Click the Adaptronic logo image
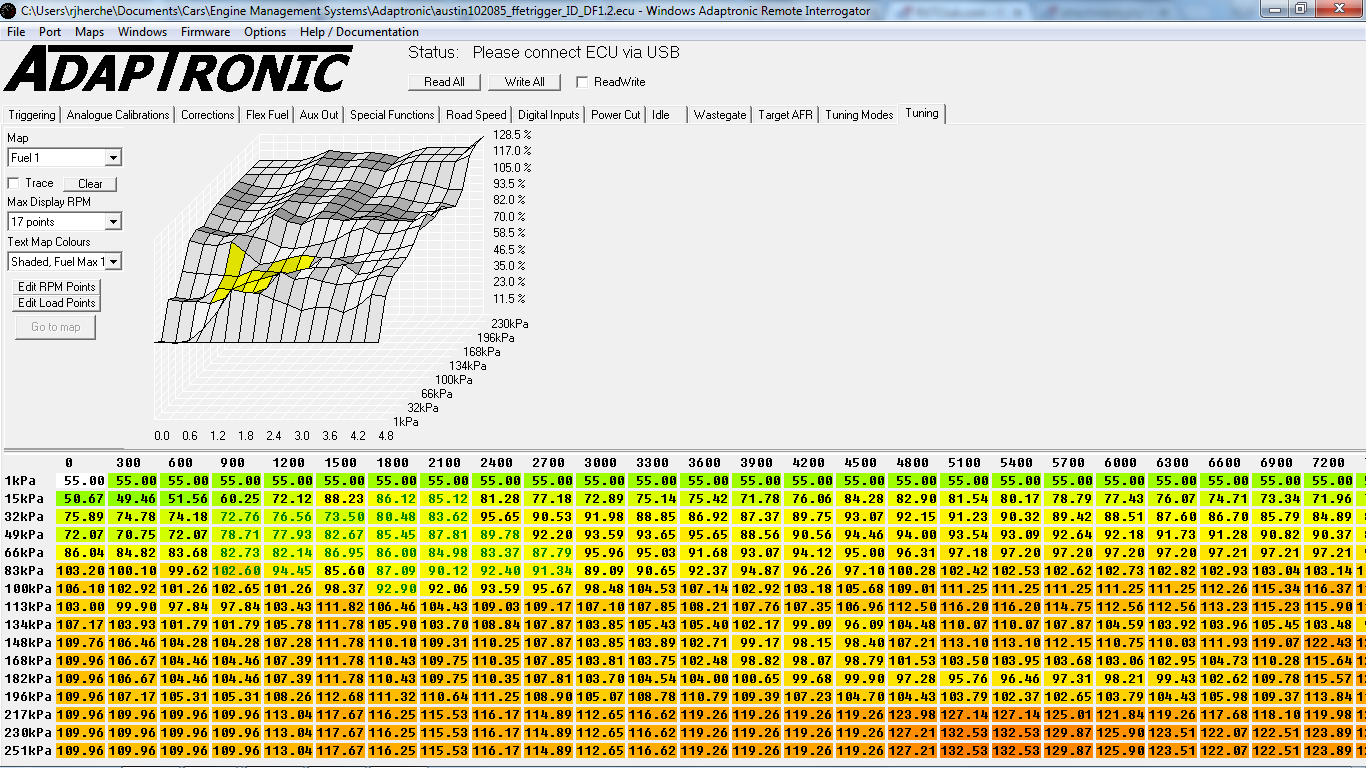The width and height of the screenshot is (1366, 768). click(178, 70)
